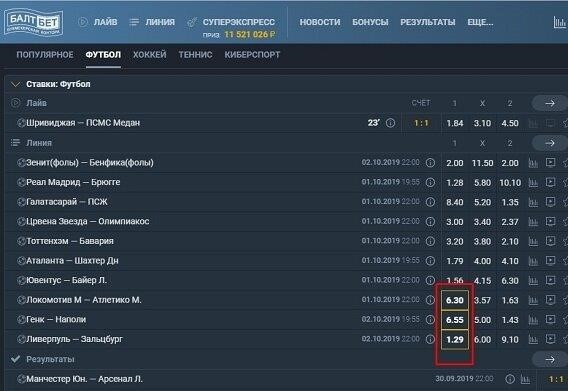Go to Новости page
This screenshot has height=391, width=568.
click(x=320, y=22)
